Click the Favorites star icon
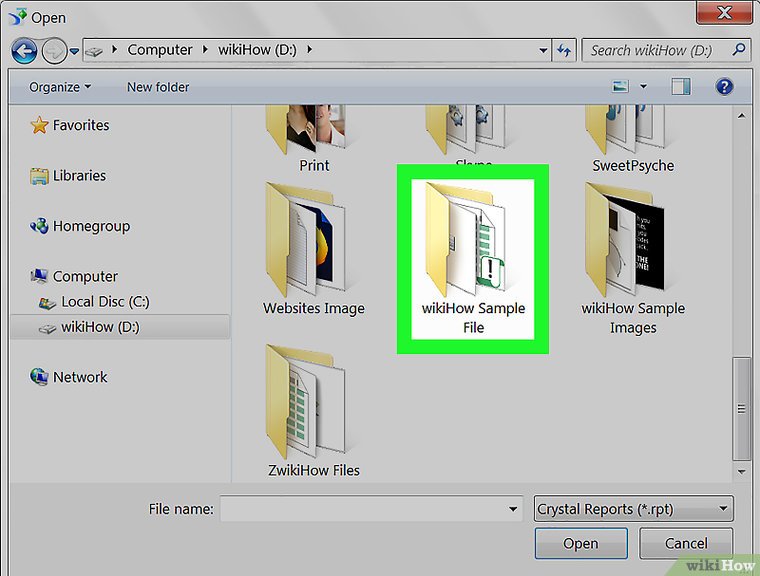 39,125
